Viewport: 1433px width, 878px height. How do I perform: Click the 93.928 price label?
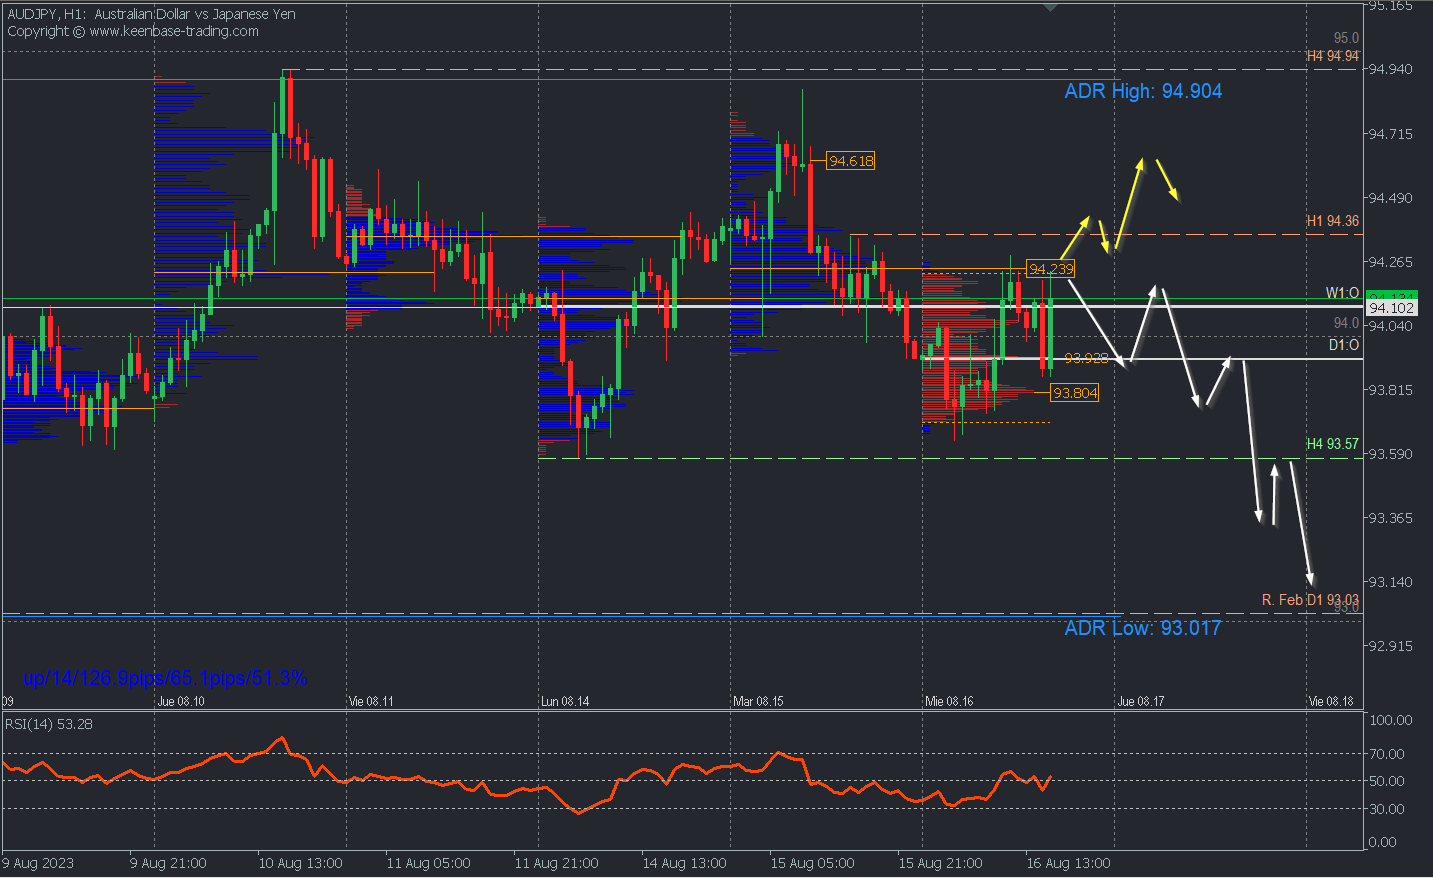[1086, 358]
